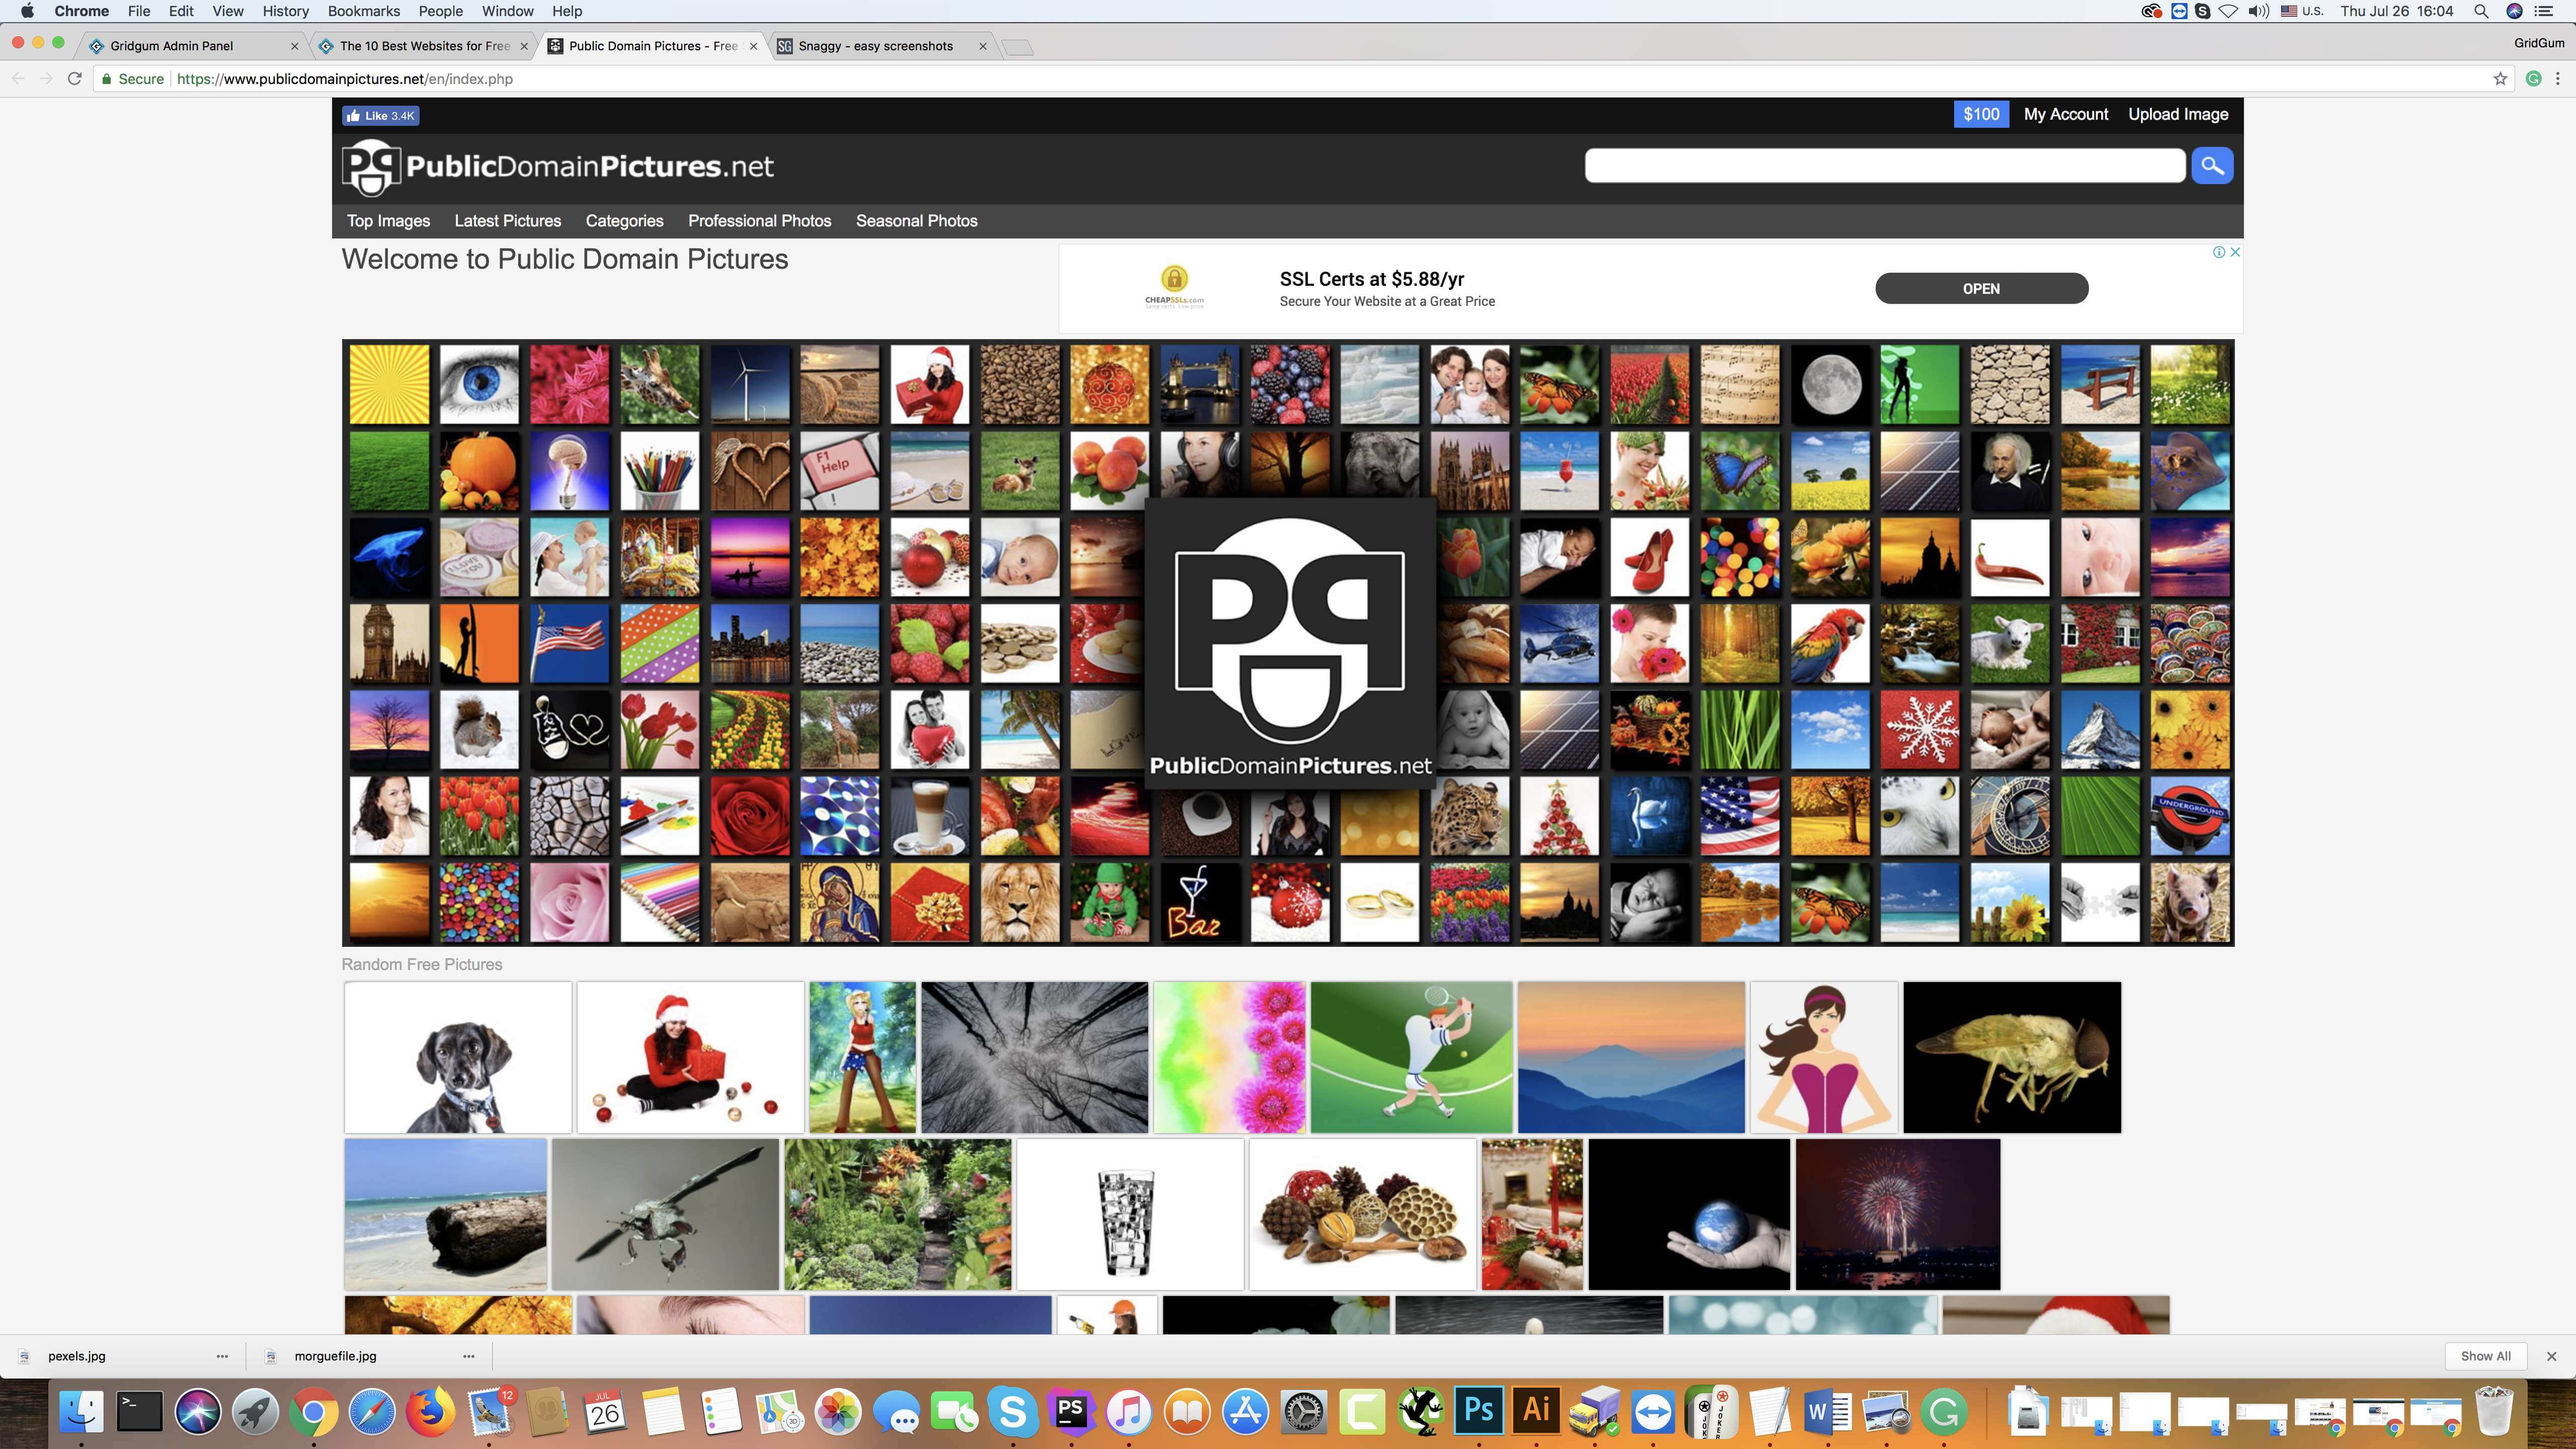Open iTunes from the Dock
2576x1449 pixels.
click(1129, 1412)
